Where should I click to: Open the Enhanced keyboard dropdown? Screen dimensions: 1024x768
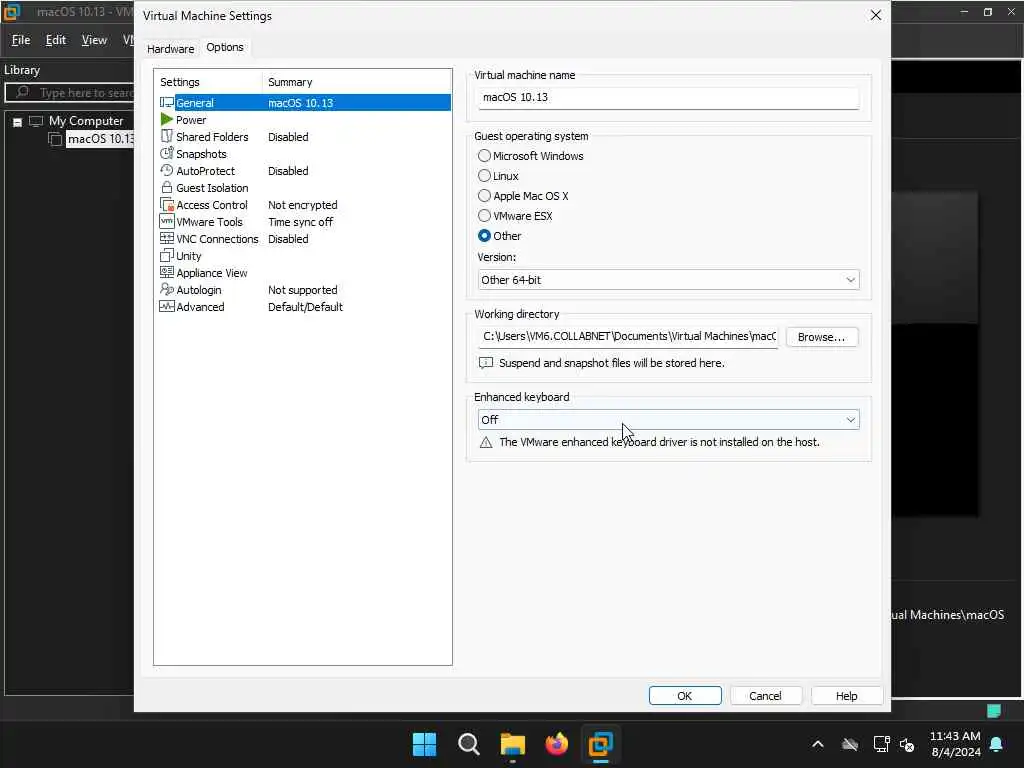pos(668,419)
